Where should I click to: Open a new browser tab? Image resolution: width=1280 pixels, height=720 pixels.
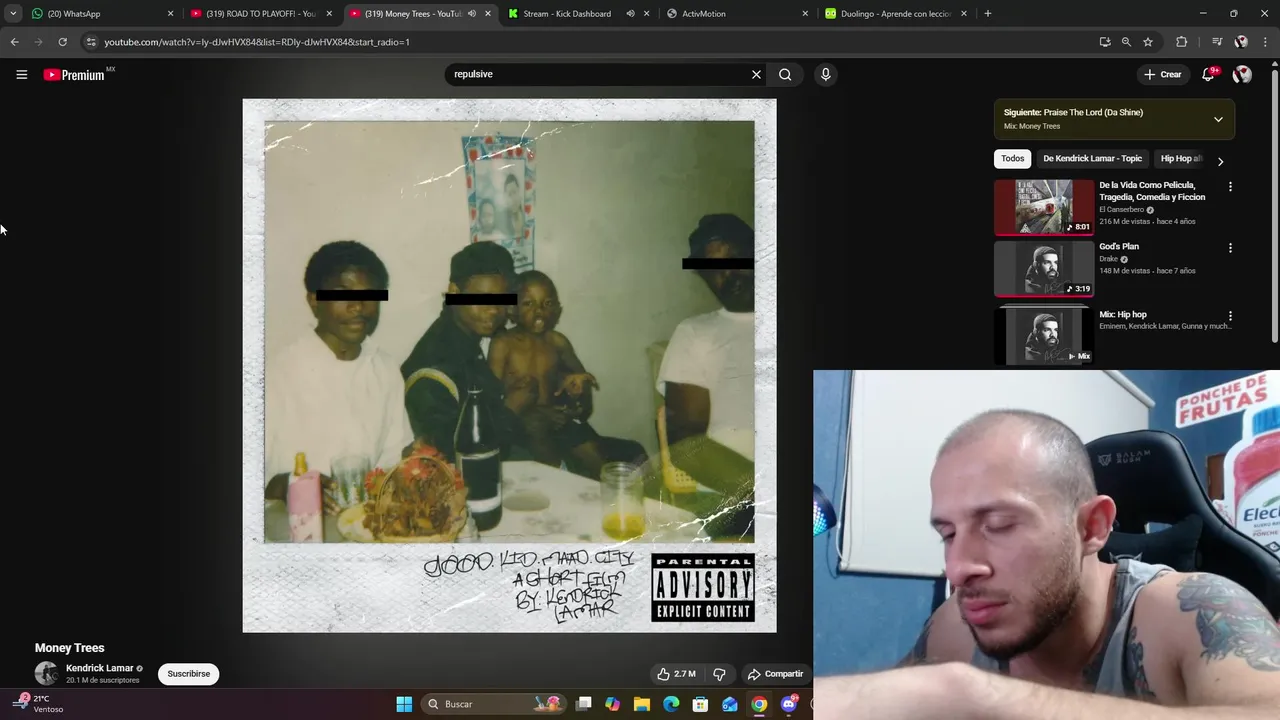point(988,14)
